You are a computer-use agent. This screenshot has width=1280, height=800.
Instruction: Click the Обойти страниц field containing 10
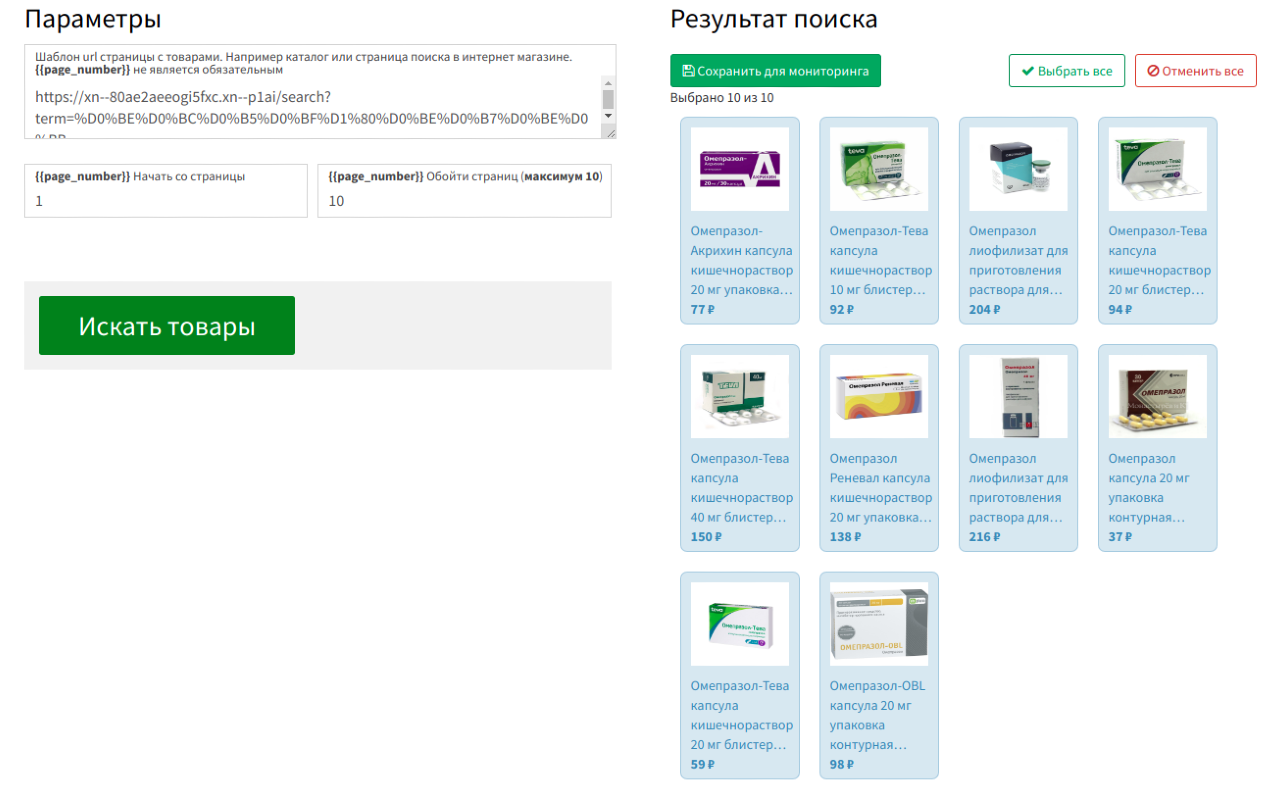(464, 201)
